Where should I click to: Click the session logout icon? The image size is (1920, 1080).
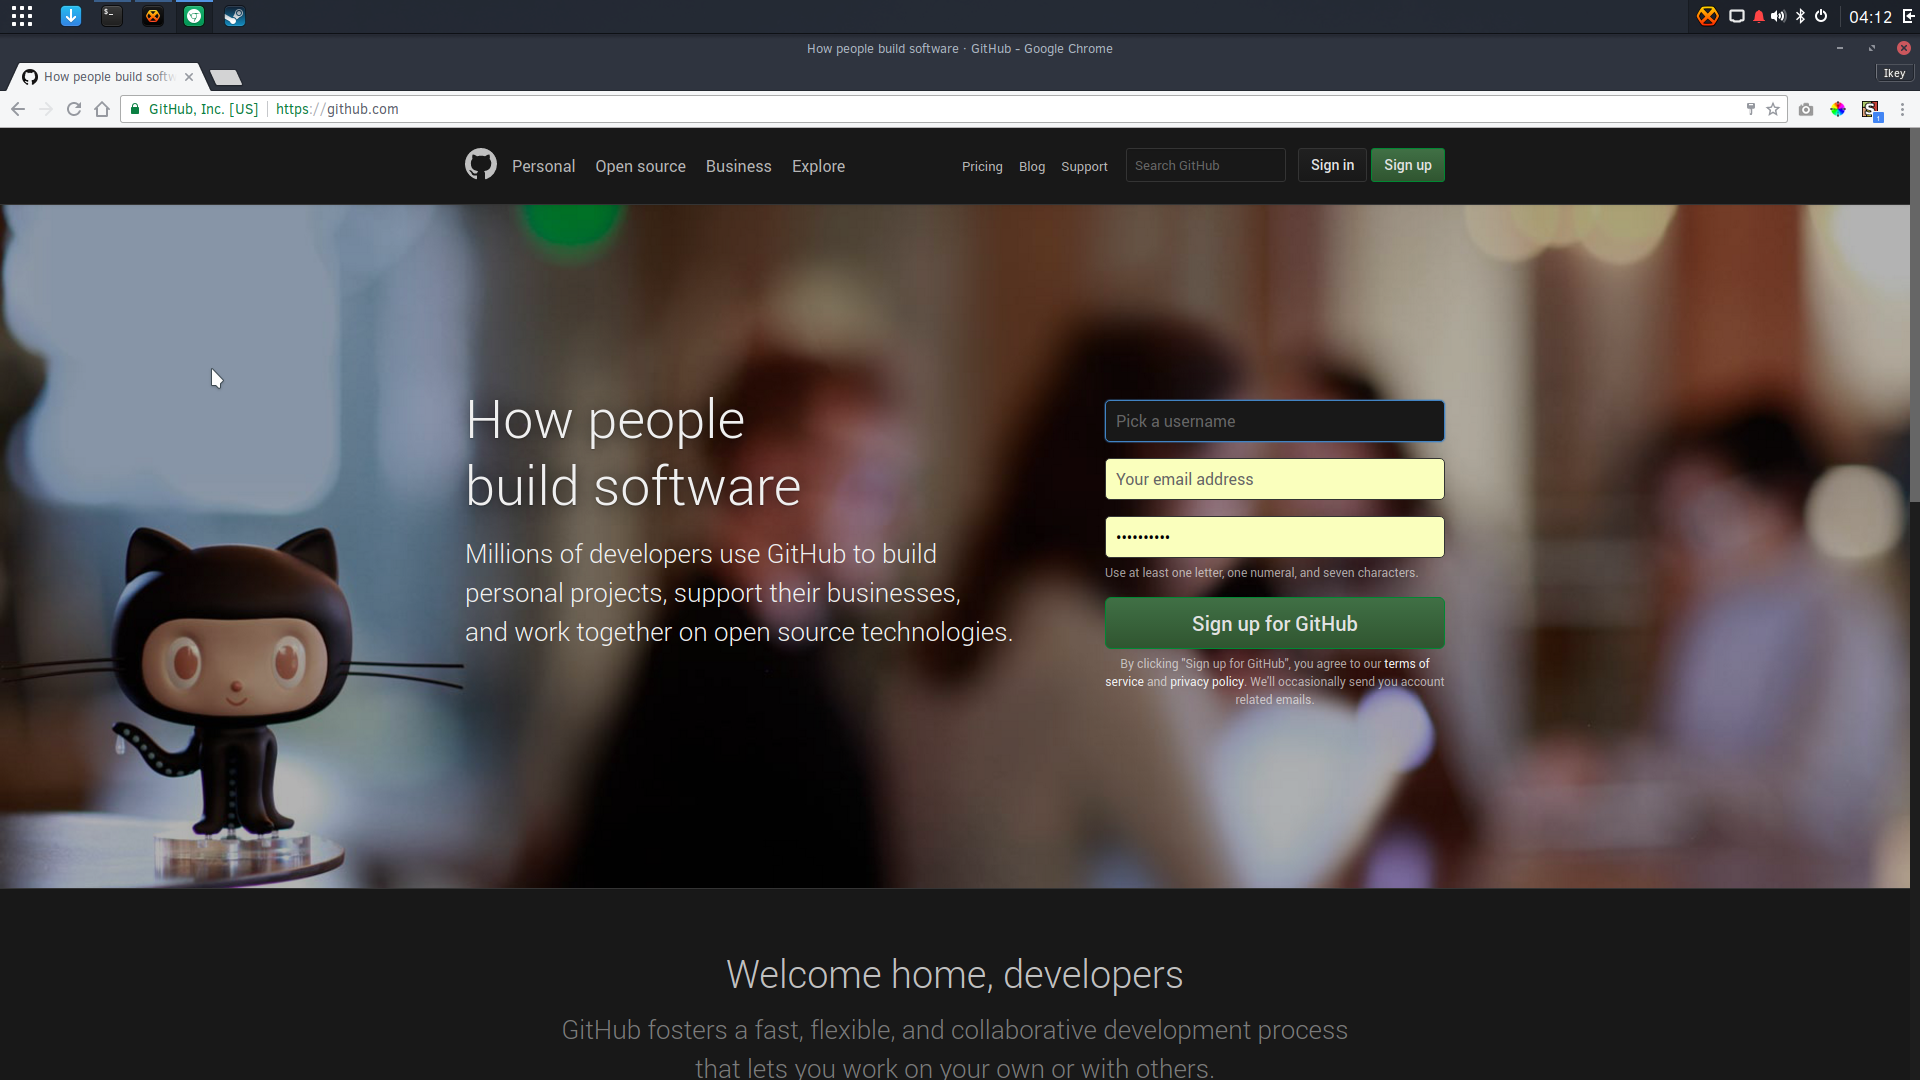click(x=1908, y=16)
